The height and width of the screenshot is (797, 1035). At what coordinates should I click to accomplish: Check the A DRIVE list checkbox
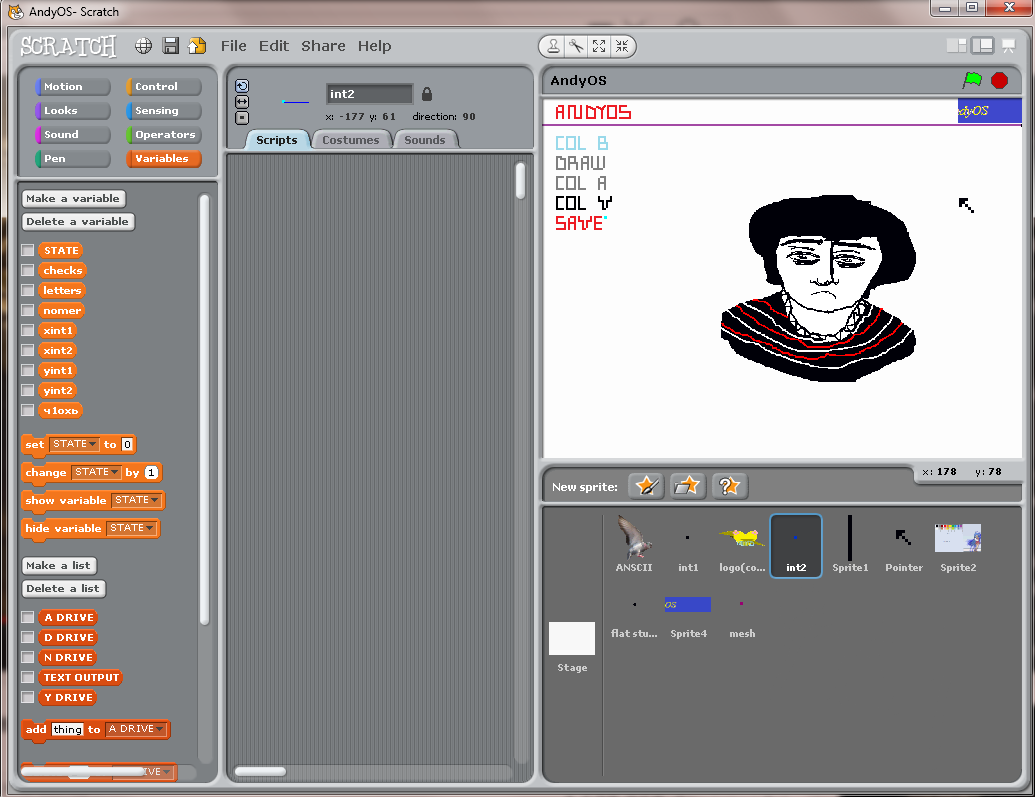(28, 618)
